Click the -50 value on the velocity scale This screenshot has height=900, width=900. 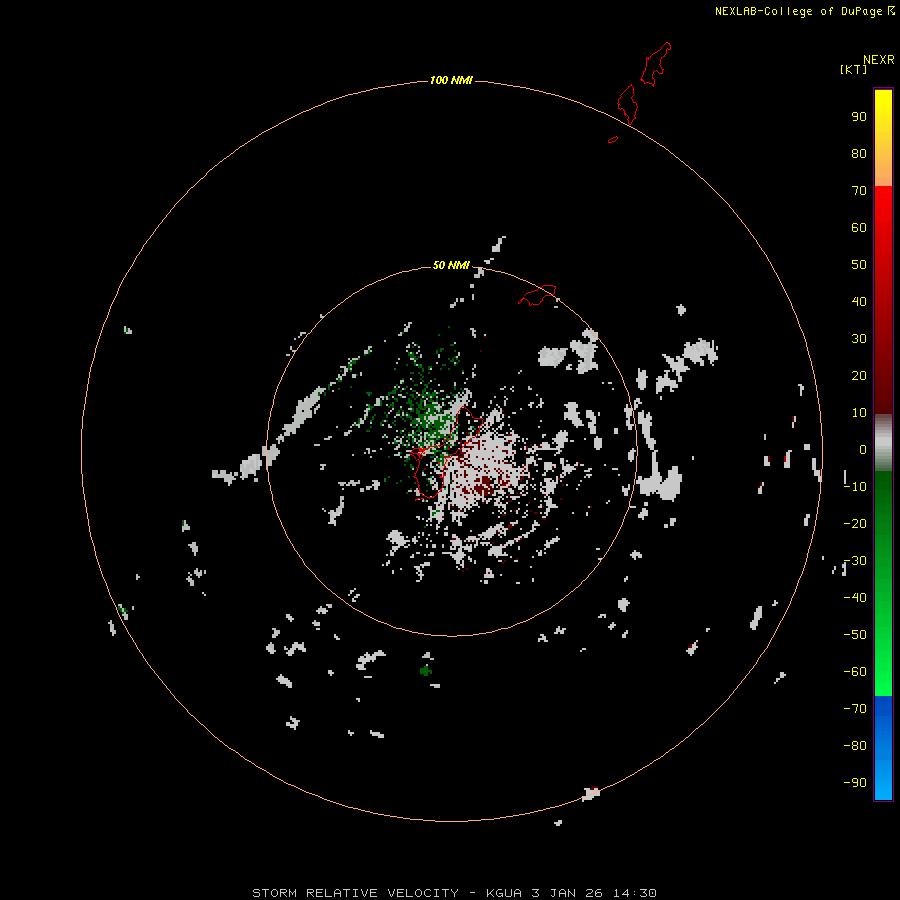click(855, 635)
